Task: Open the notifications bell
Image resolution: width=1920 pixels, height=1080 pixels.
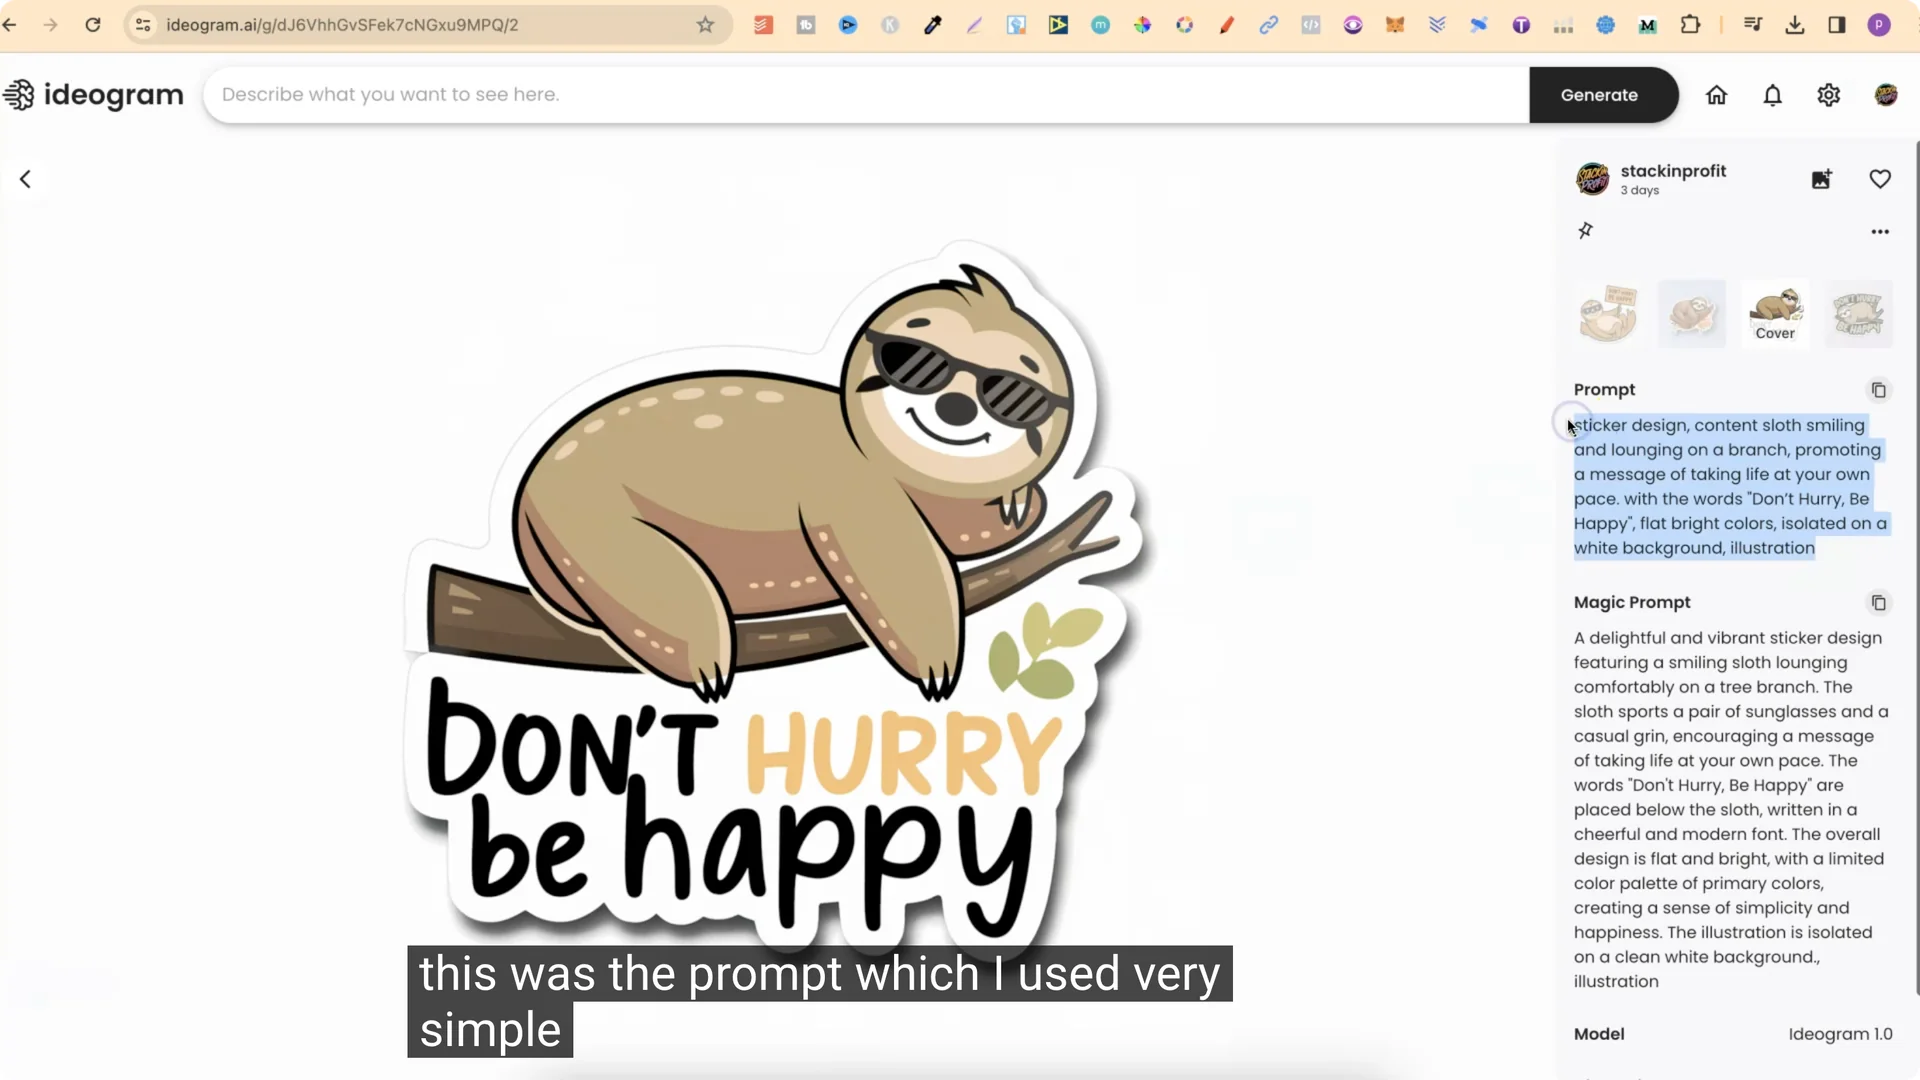Action: click(x=1772, y=95)
